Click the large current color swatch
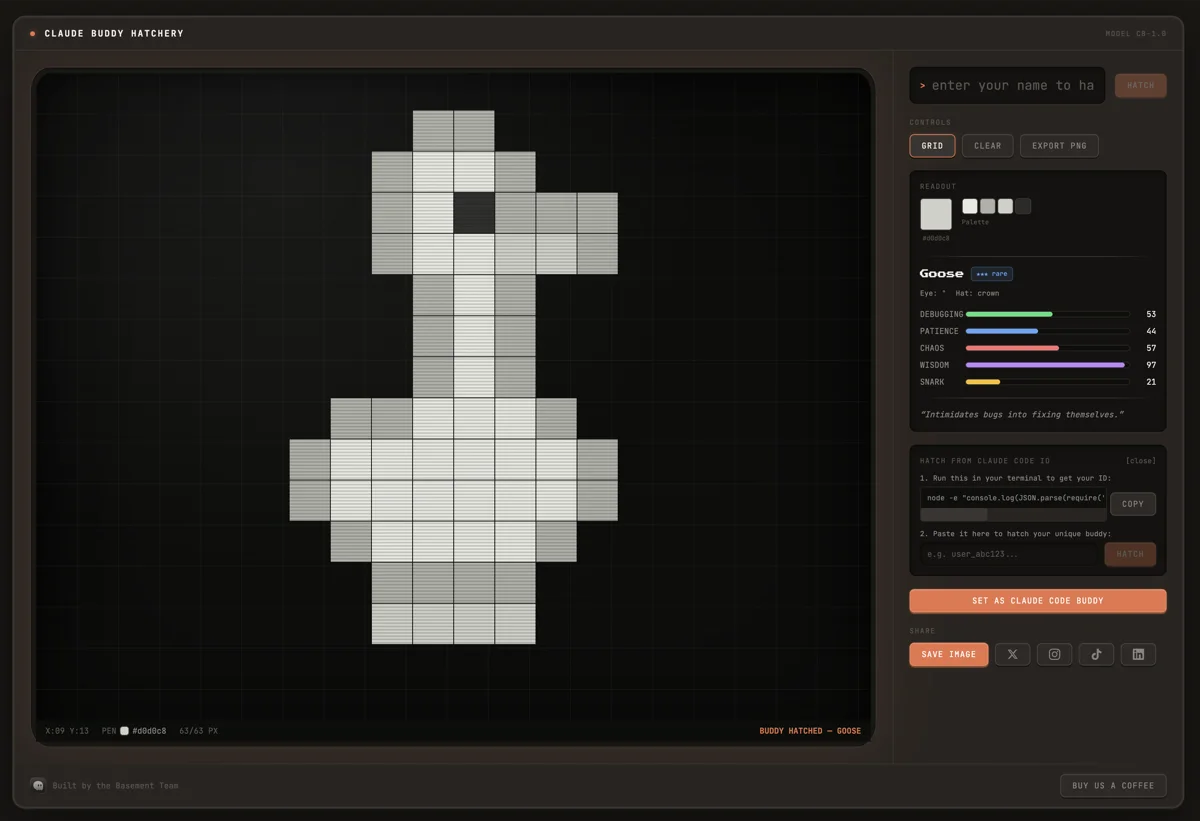 (936, 214)
